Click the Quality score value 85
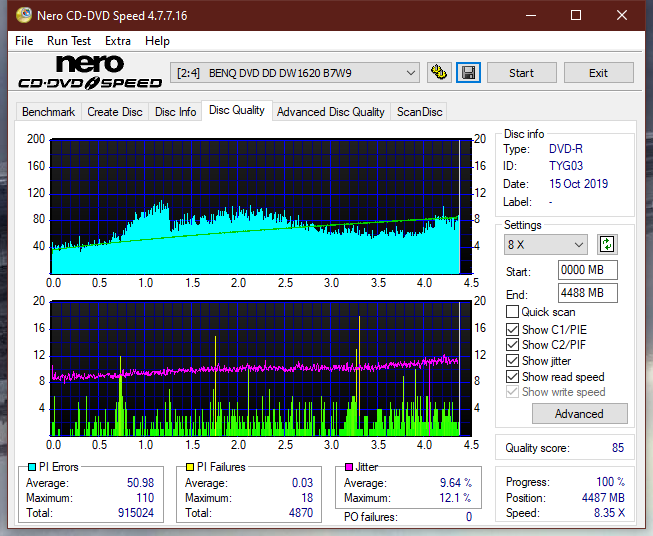Viewport: 653px width, 536px height. 618,448
